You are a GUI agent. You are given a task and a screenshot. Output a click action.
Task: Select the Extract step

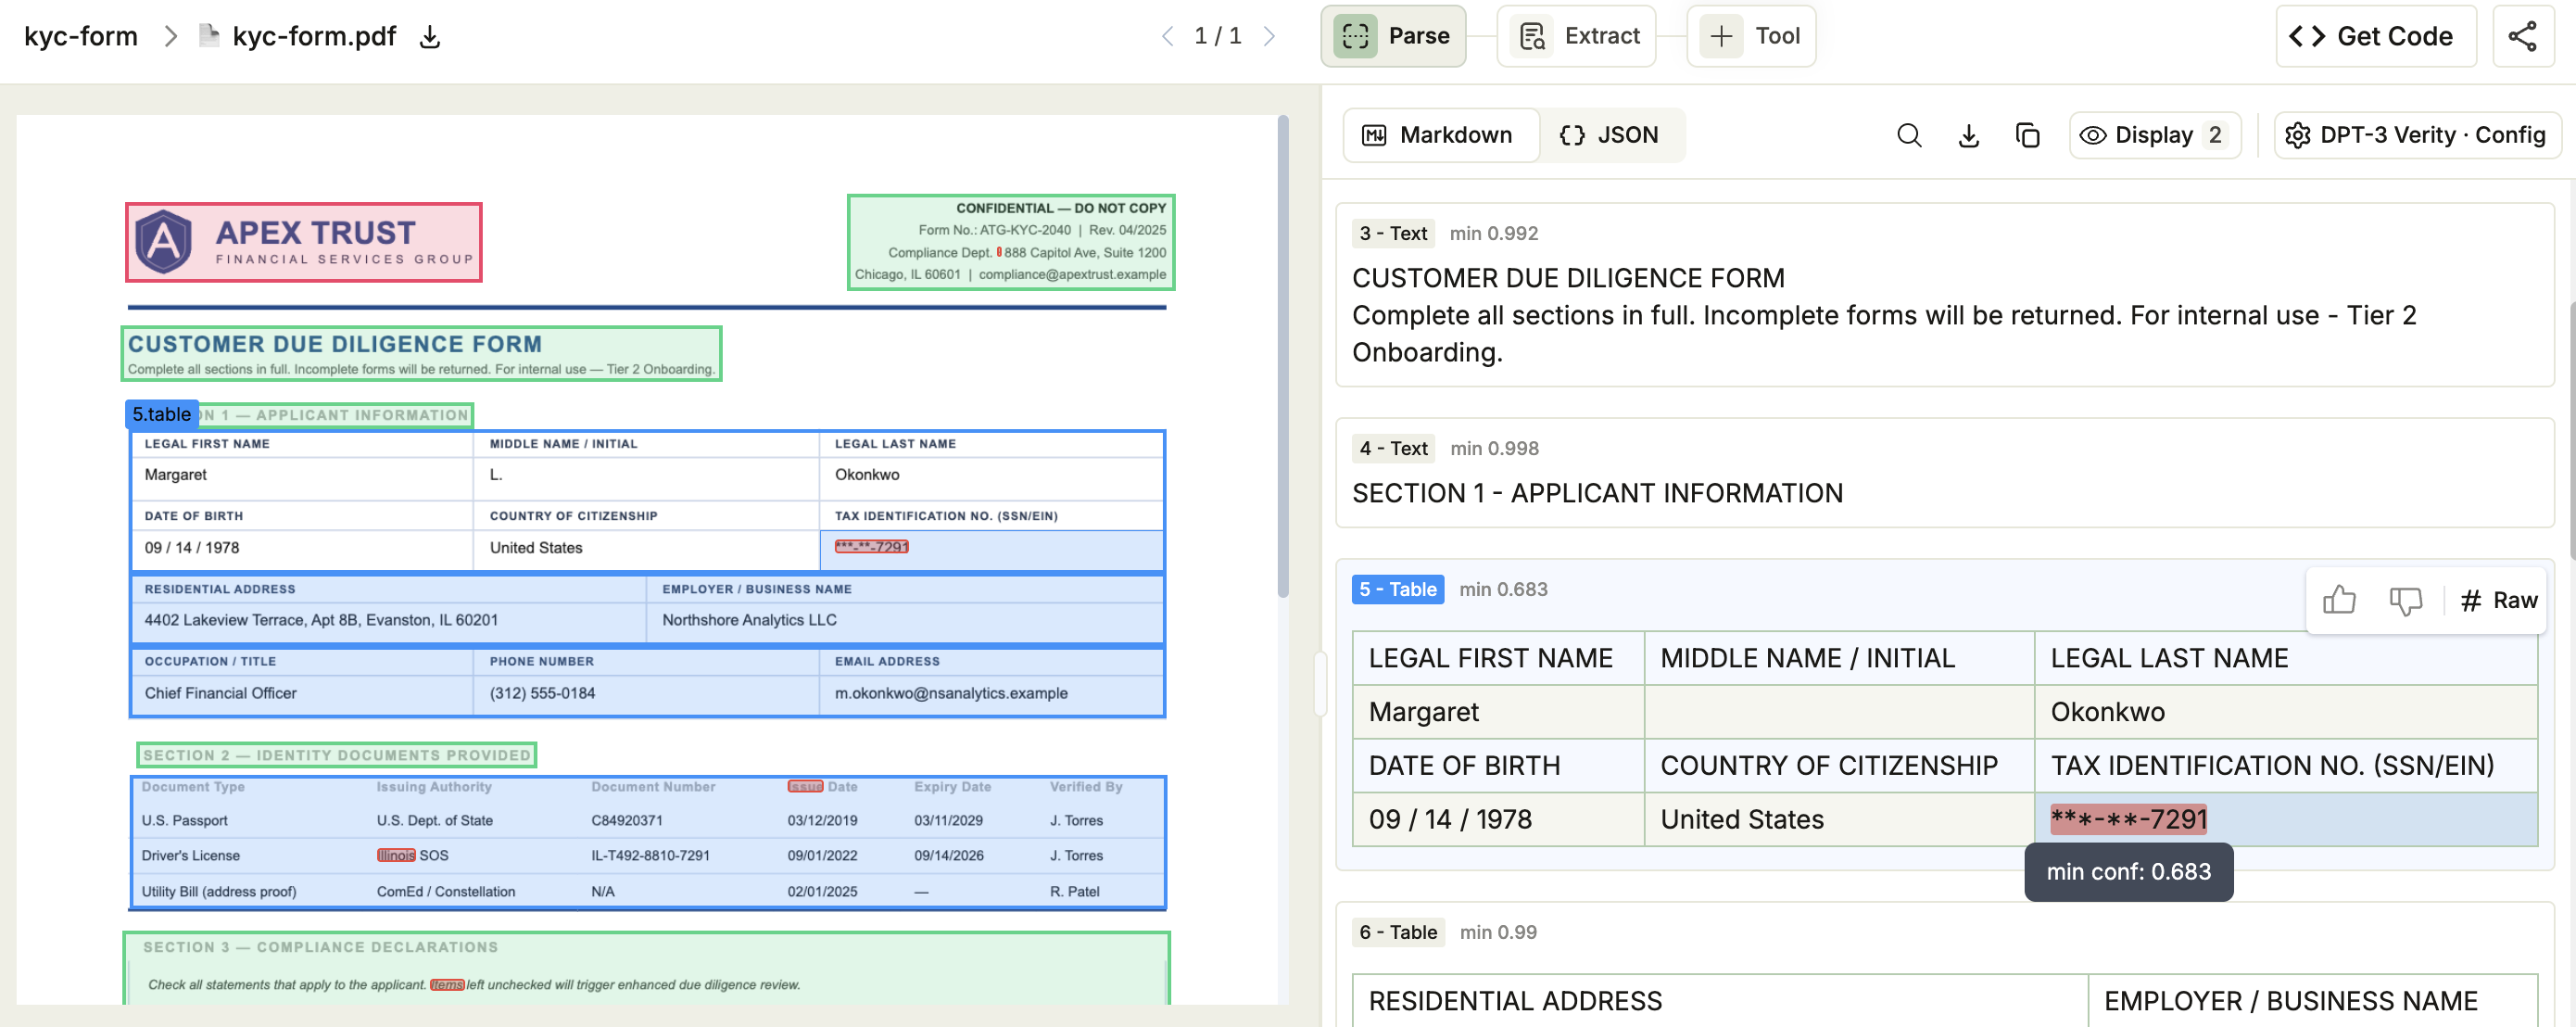1576,36
